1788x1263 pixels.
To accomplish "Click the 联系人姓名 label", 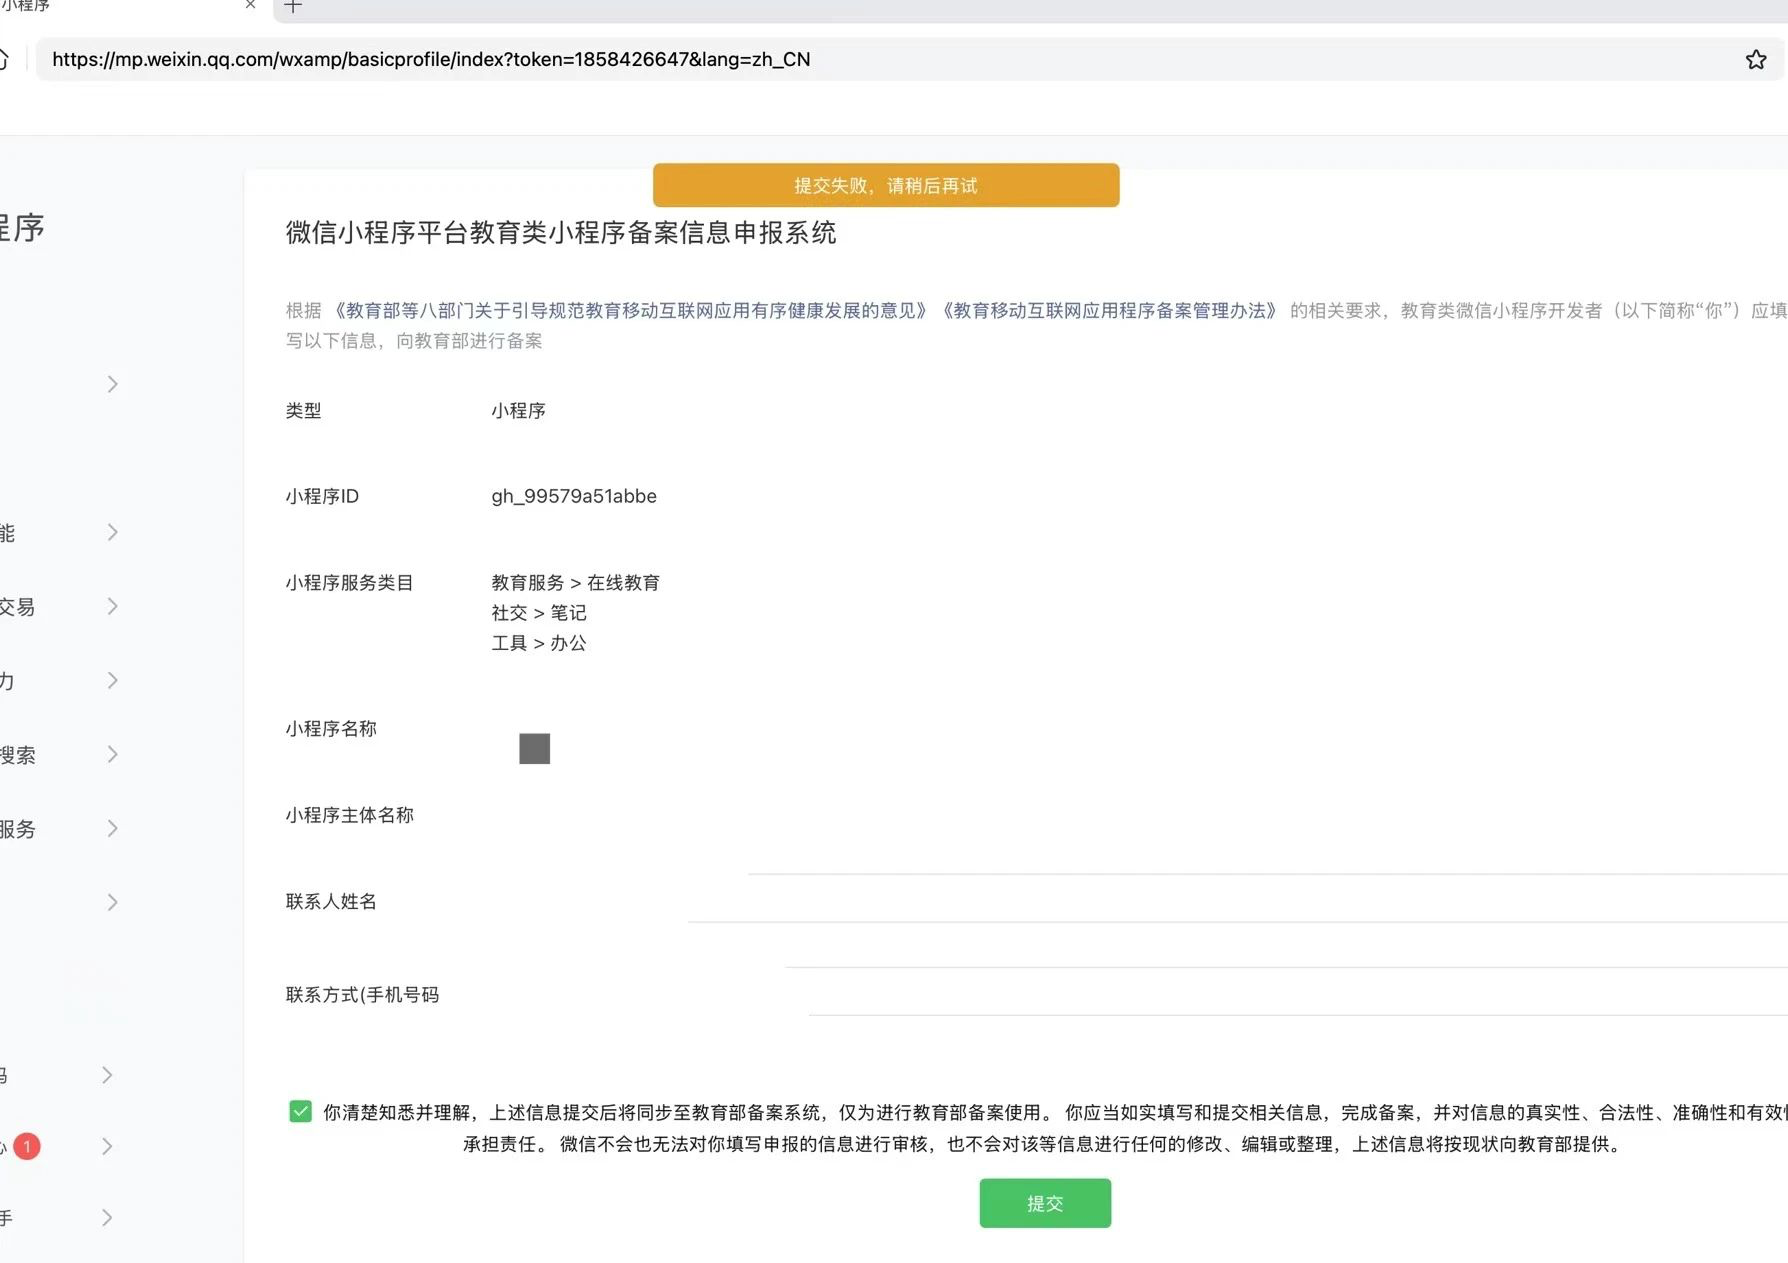I will point(331,902).
